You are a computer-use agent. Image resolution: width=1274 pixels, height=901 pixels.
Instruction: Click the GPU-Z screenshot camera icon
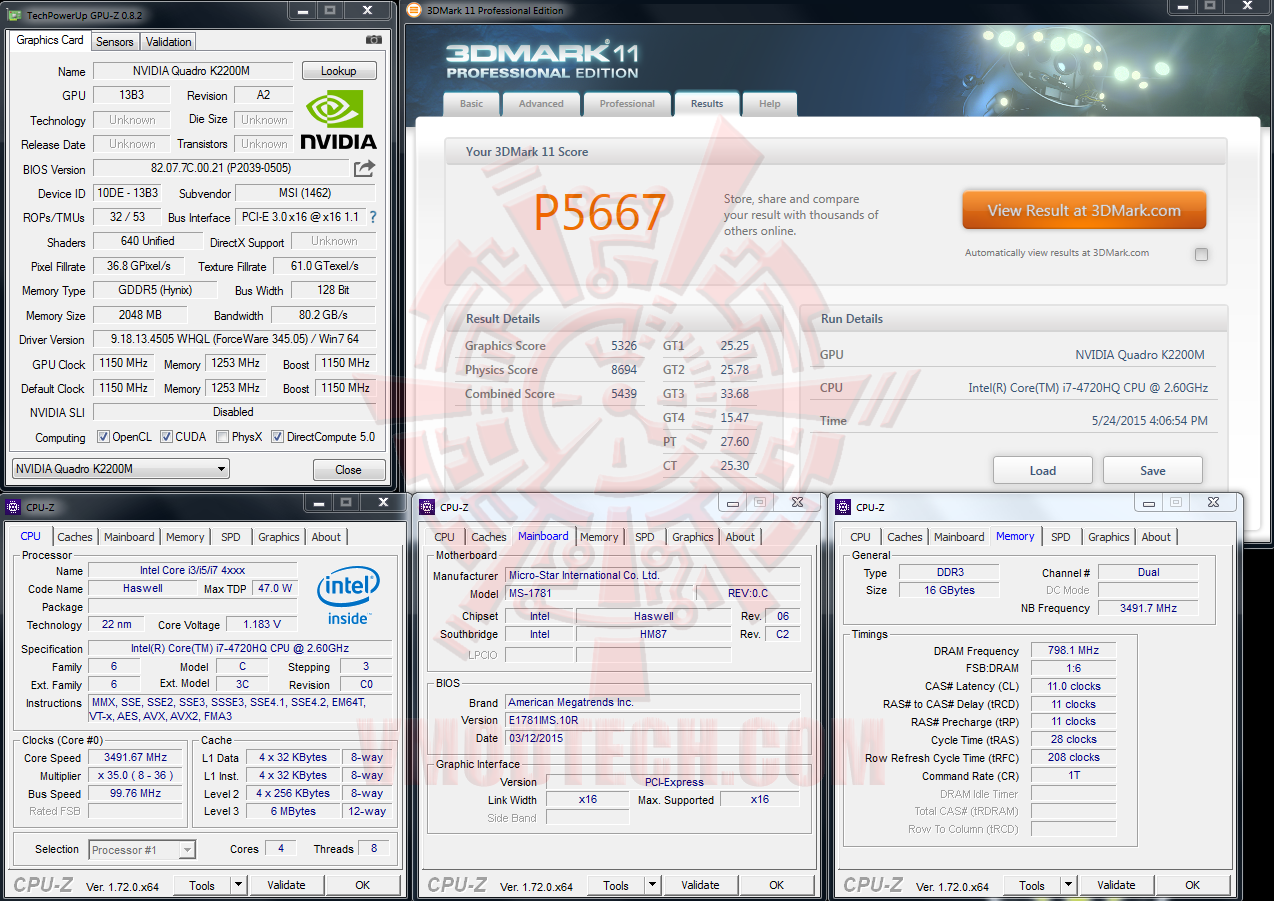[374, 40]
